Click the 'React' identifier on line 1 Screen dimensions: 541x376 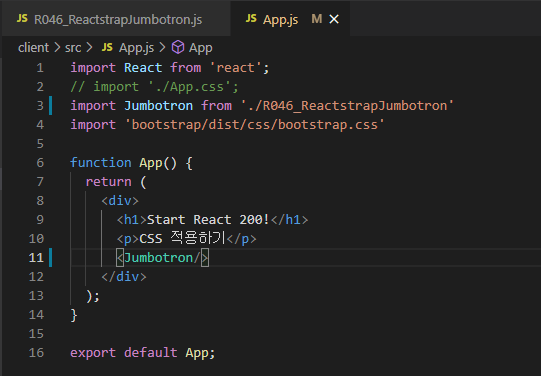coord(143,68)
